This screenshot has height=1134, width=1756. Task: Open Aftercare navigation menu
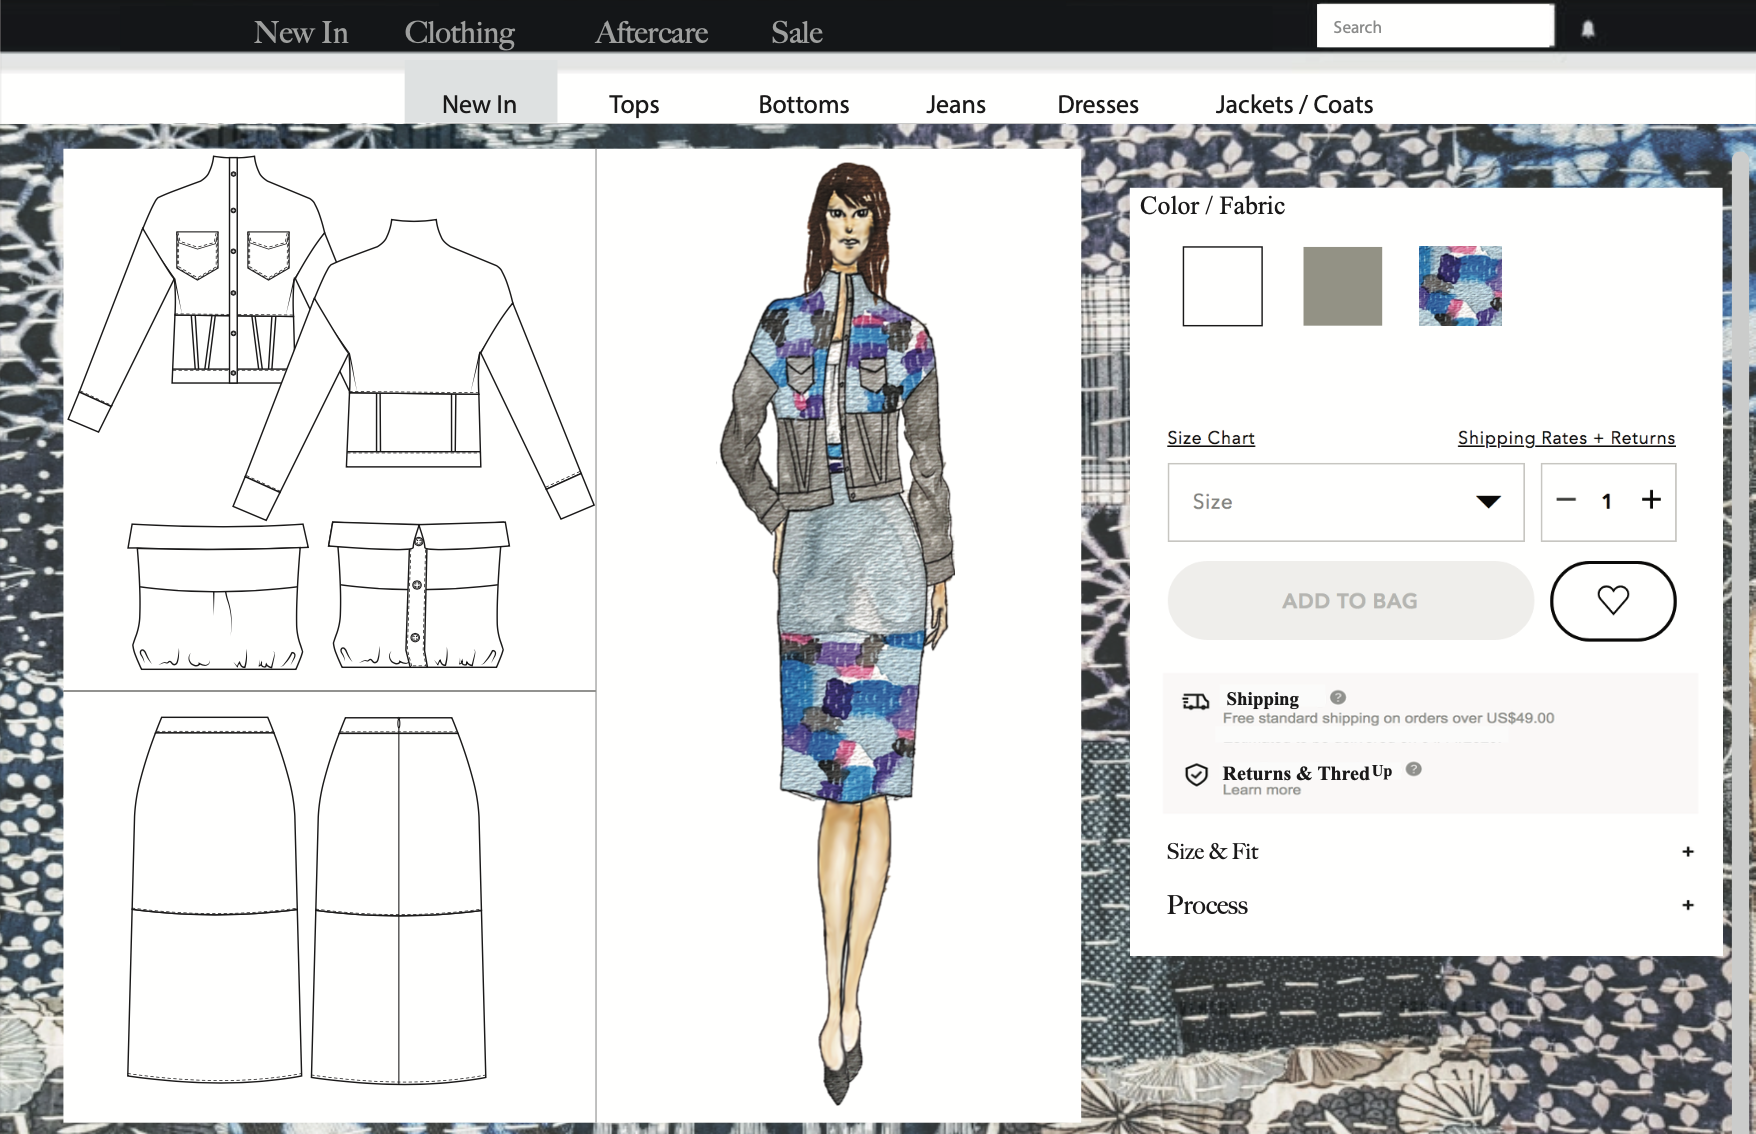(x=651, y=32)
